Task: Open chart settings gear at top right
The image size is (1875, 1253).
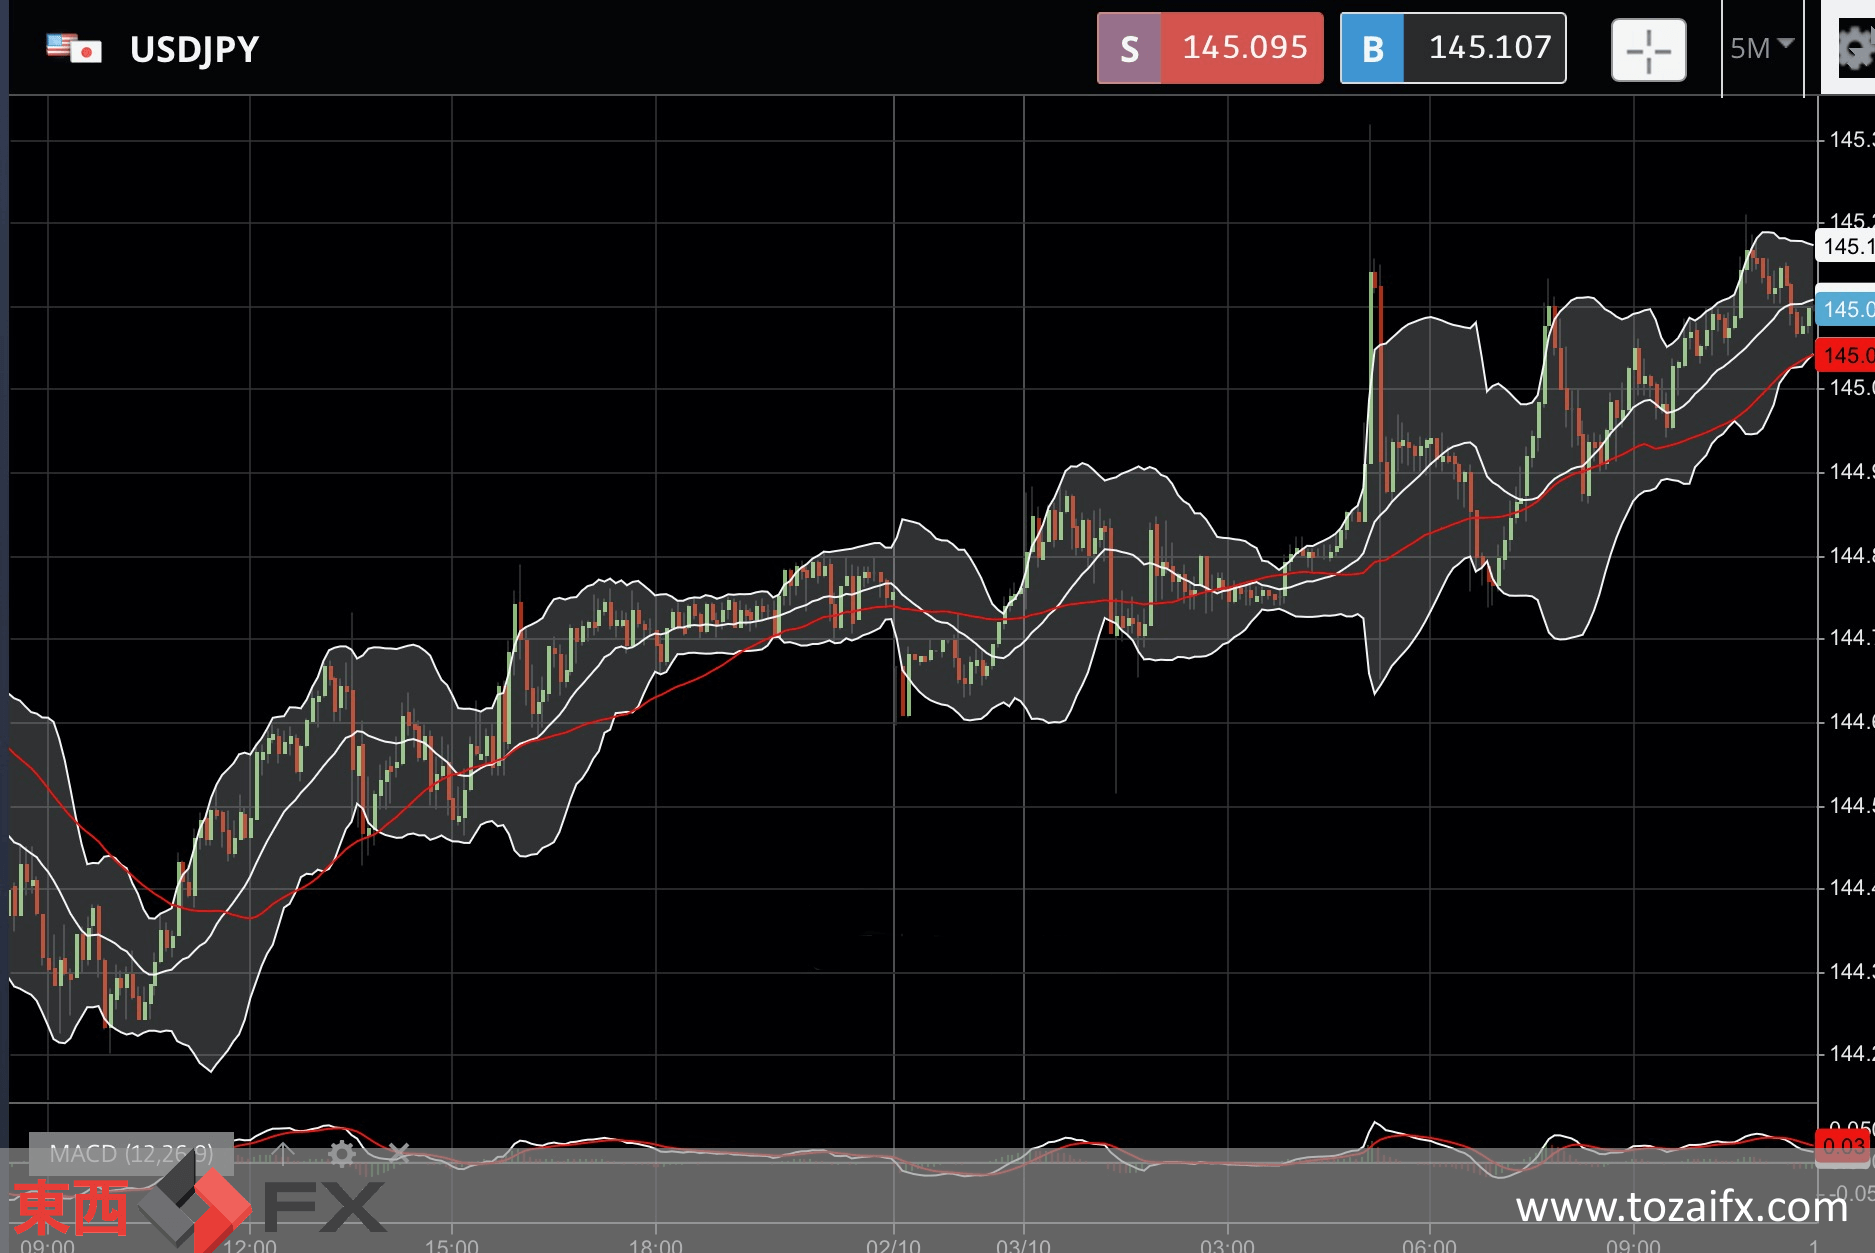Action: coord(1853,48)
